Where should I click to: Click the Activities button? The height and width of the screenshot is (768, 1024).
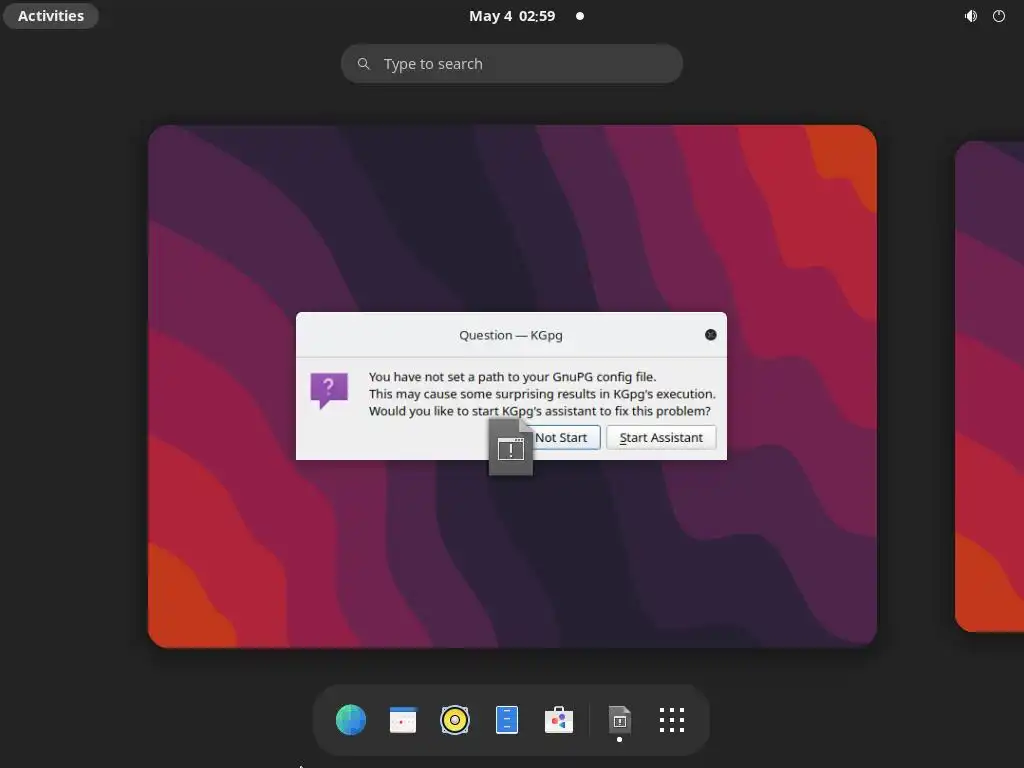point(51,16)
